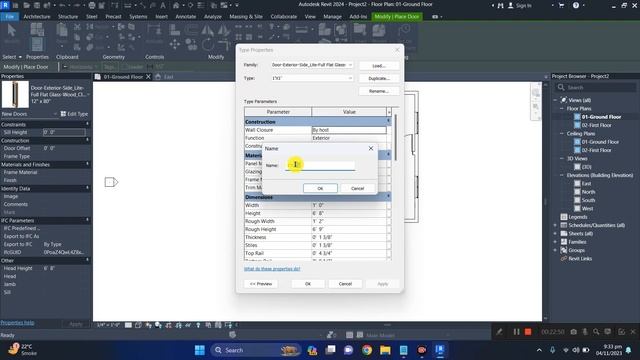Collapse the Identity Data section in Properties palette
This screenshot has height=360, width=640.
(x=87, y=188)
